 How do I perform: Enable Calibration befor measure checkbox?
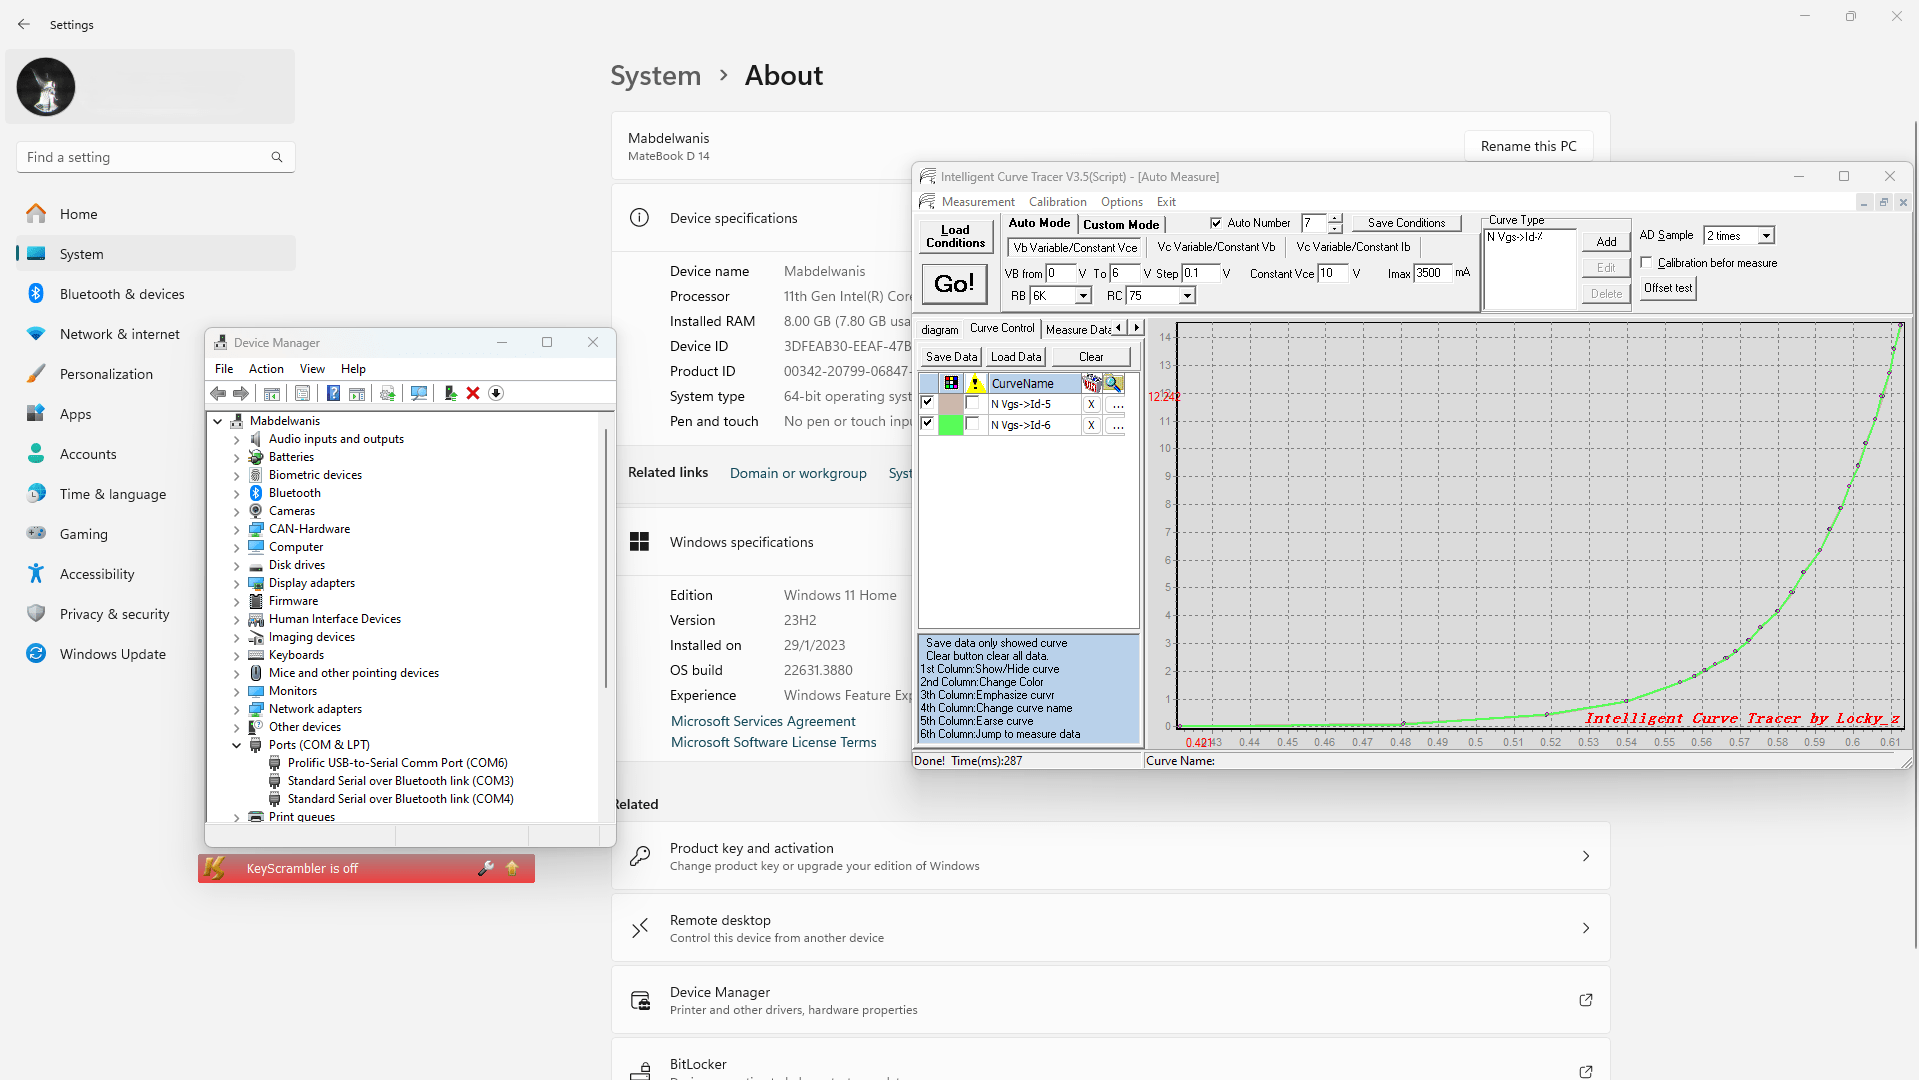click(1647, 263)
